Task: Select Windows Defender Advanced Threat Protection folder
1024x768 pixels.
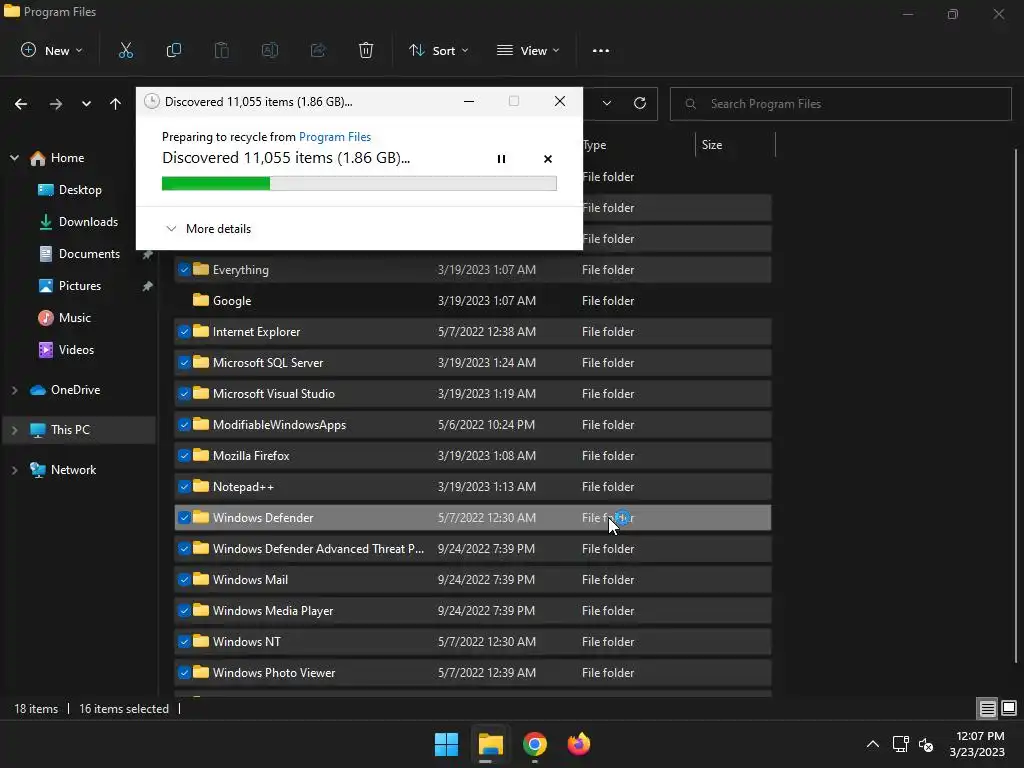Action: click(x=472, y=549)
